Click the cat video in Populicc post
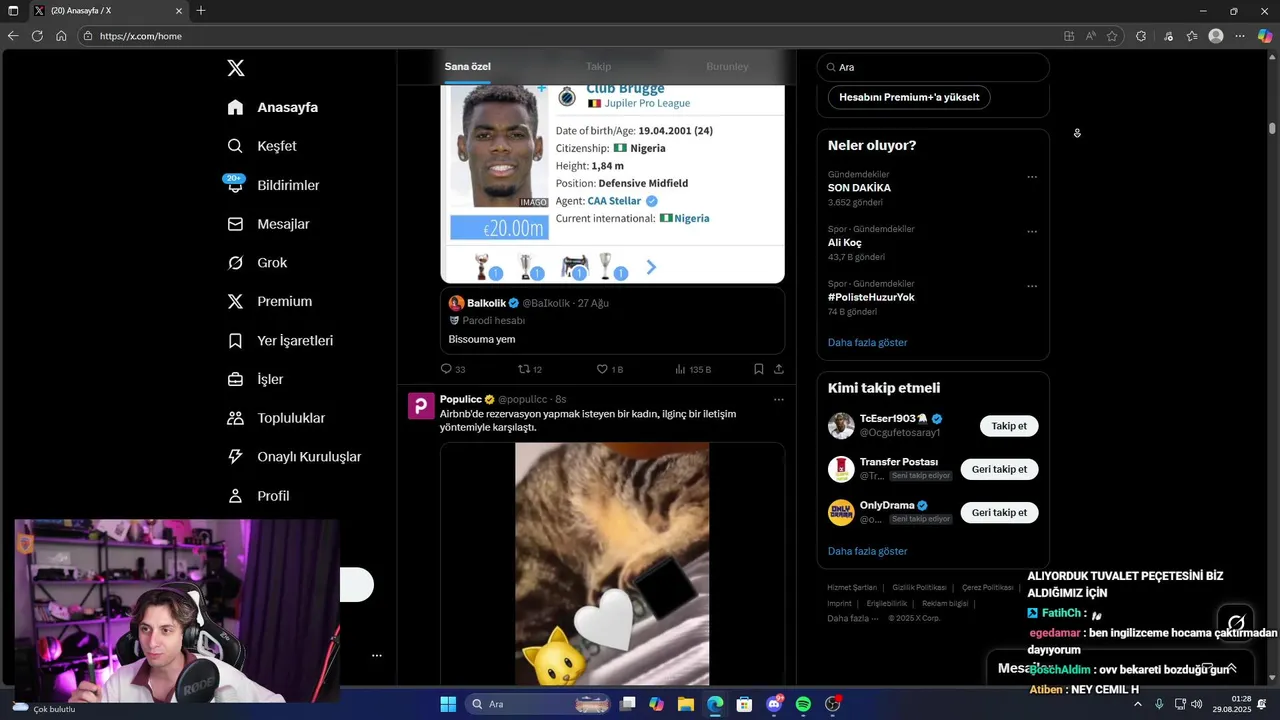The width and height of the screenshot is (1280, 720). 612,564
